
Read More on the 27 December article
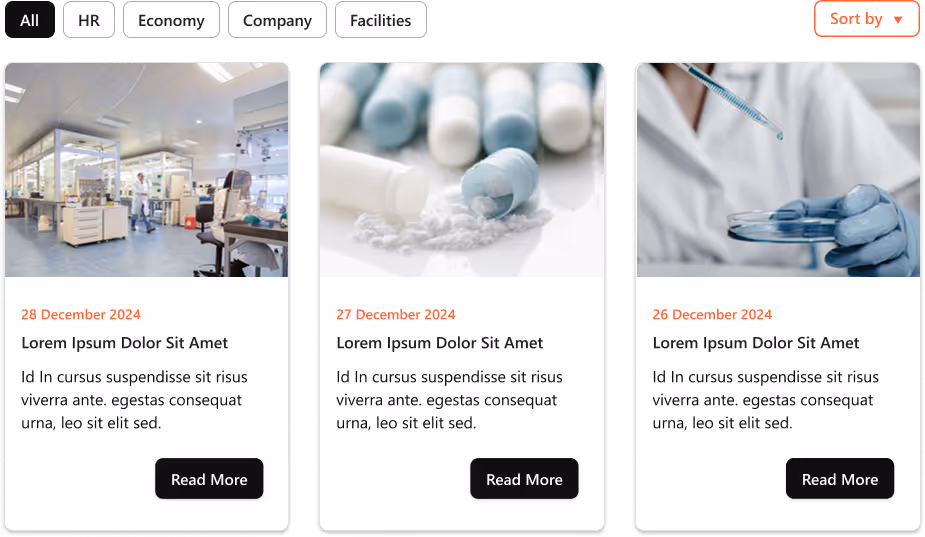click(524, 479)
